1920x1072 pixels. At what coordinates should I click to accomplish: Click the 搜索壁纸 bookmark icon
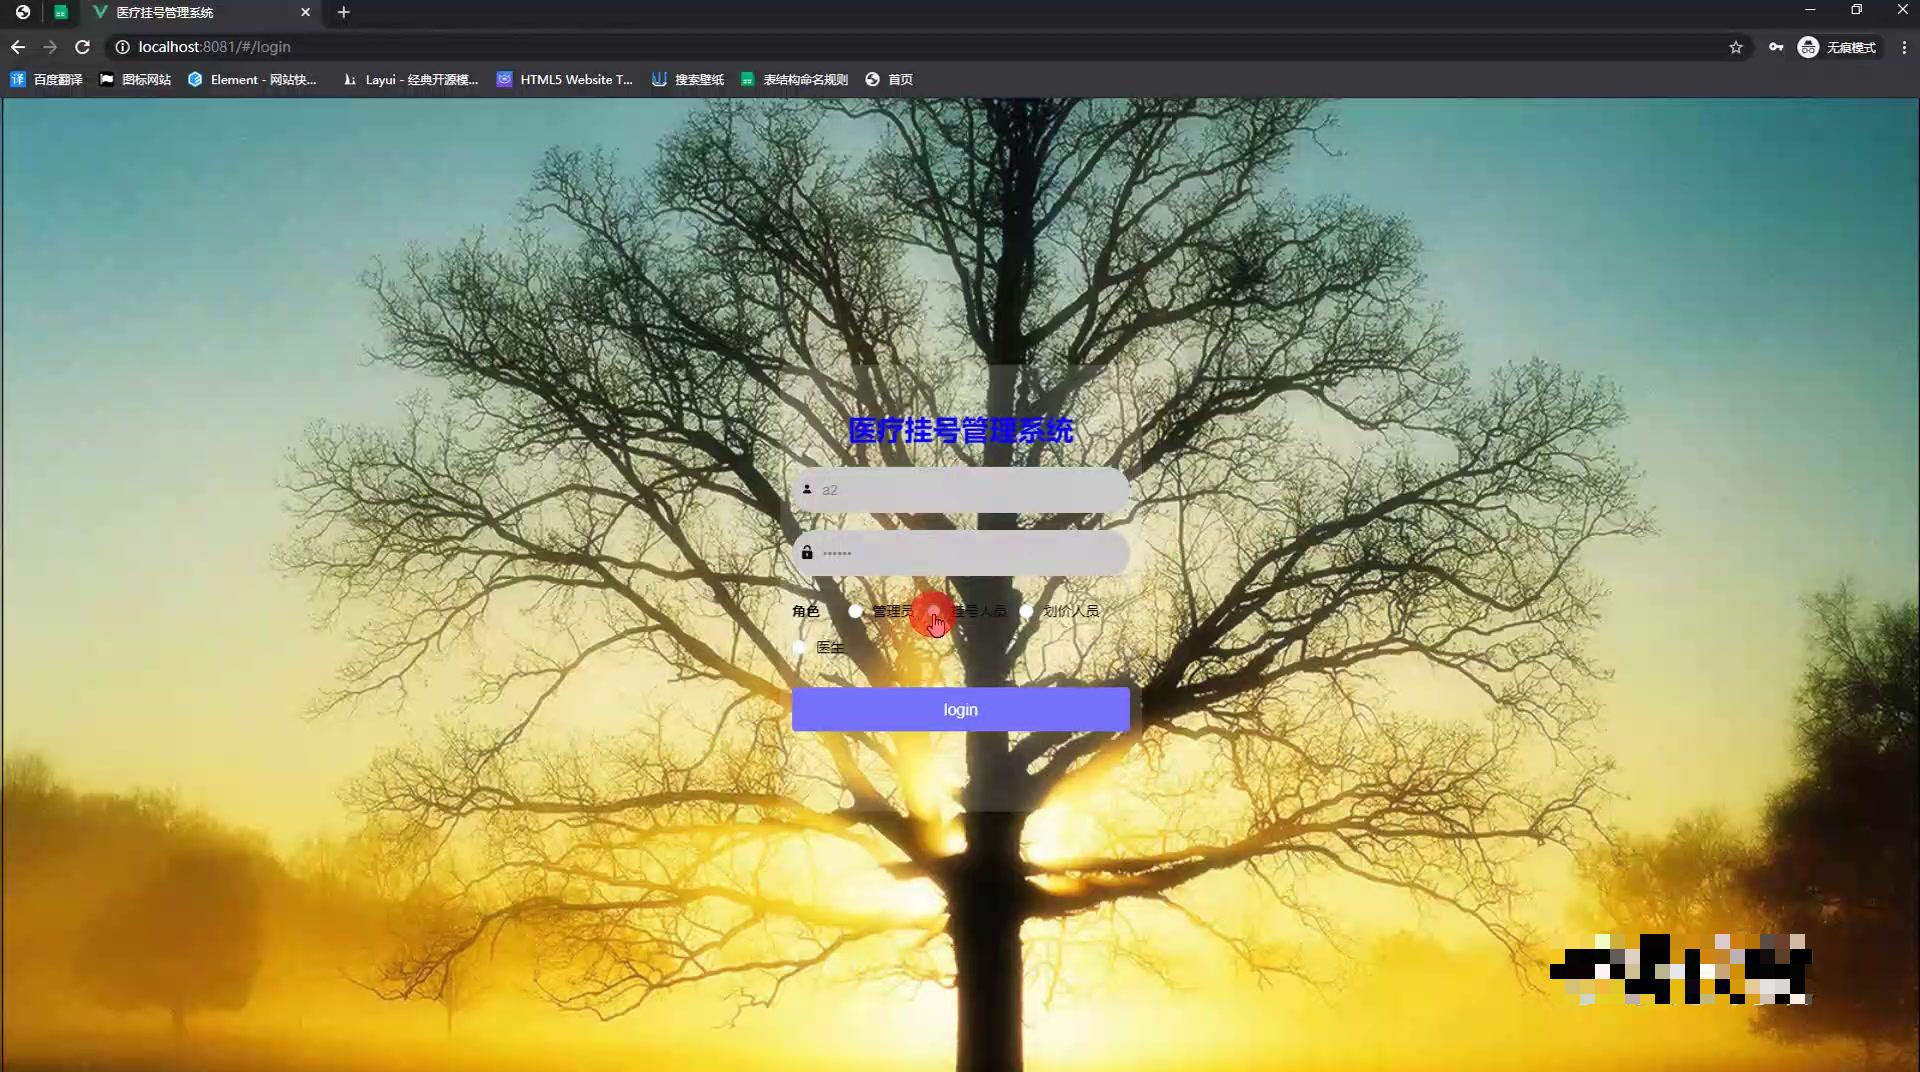pyautogui.click(x=660, y=79)
